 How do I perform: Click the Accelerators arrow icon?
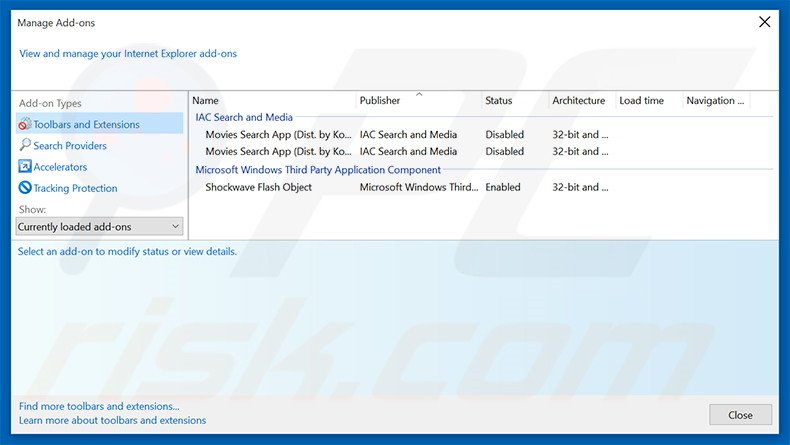tap(25, 166)
